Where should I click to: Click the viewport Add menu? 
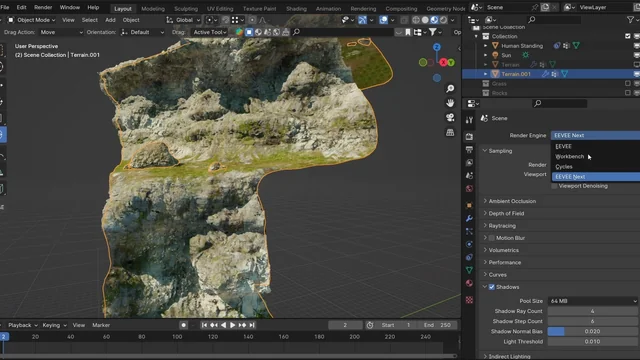110,20
